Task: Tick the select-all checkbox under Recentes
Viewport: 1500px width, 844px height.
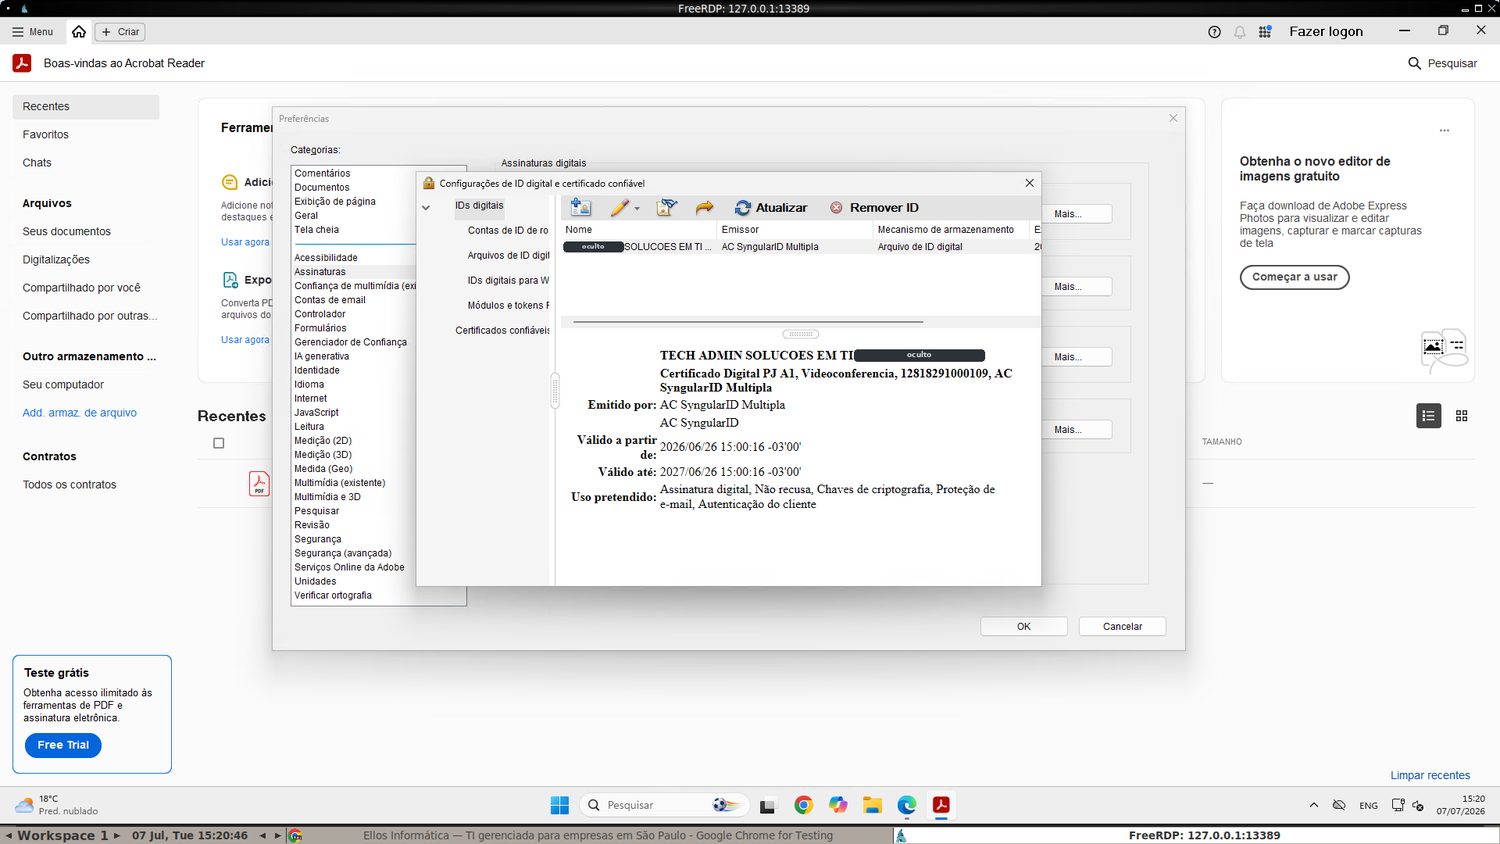Action: (x=219, y=443)
